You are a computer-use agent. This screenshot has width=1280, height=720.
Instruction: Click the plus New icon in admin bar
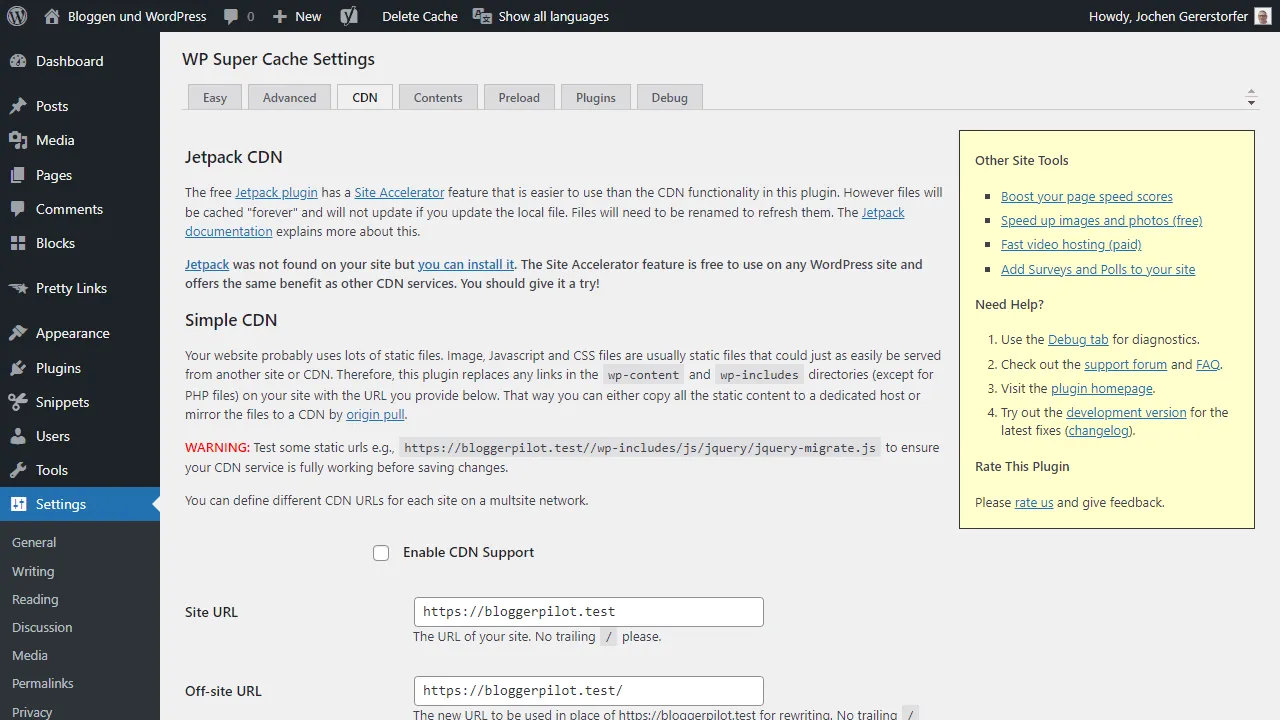click(280, 17)
